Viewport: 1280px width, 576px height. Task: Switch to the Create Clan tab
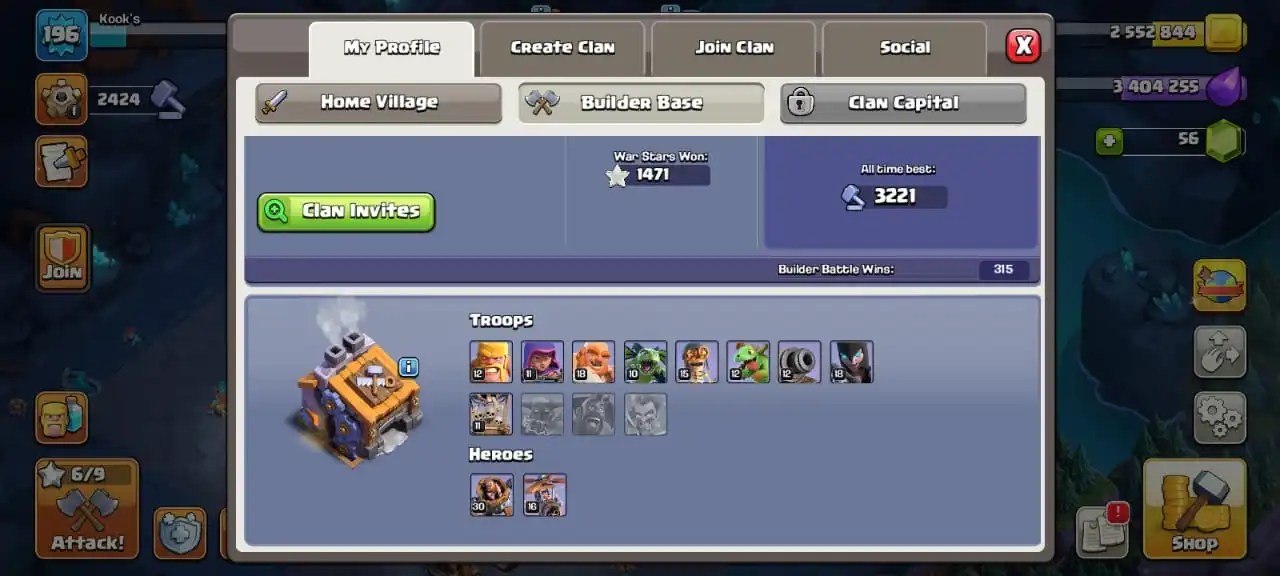[562, 47]
